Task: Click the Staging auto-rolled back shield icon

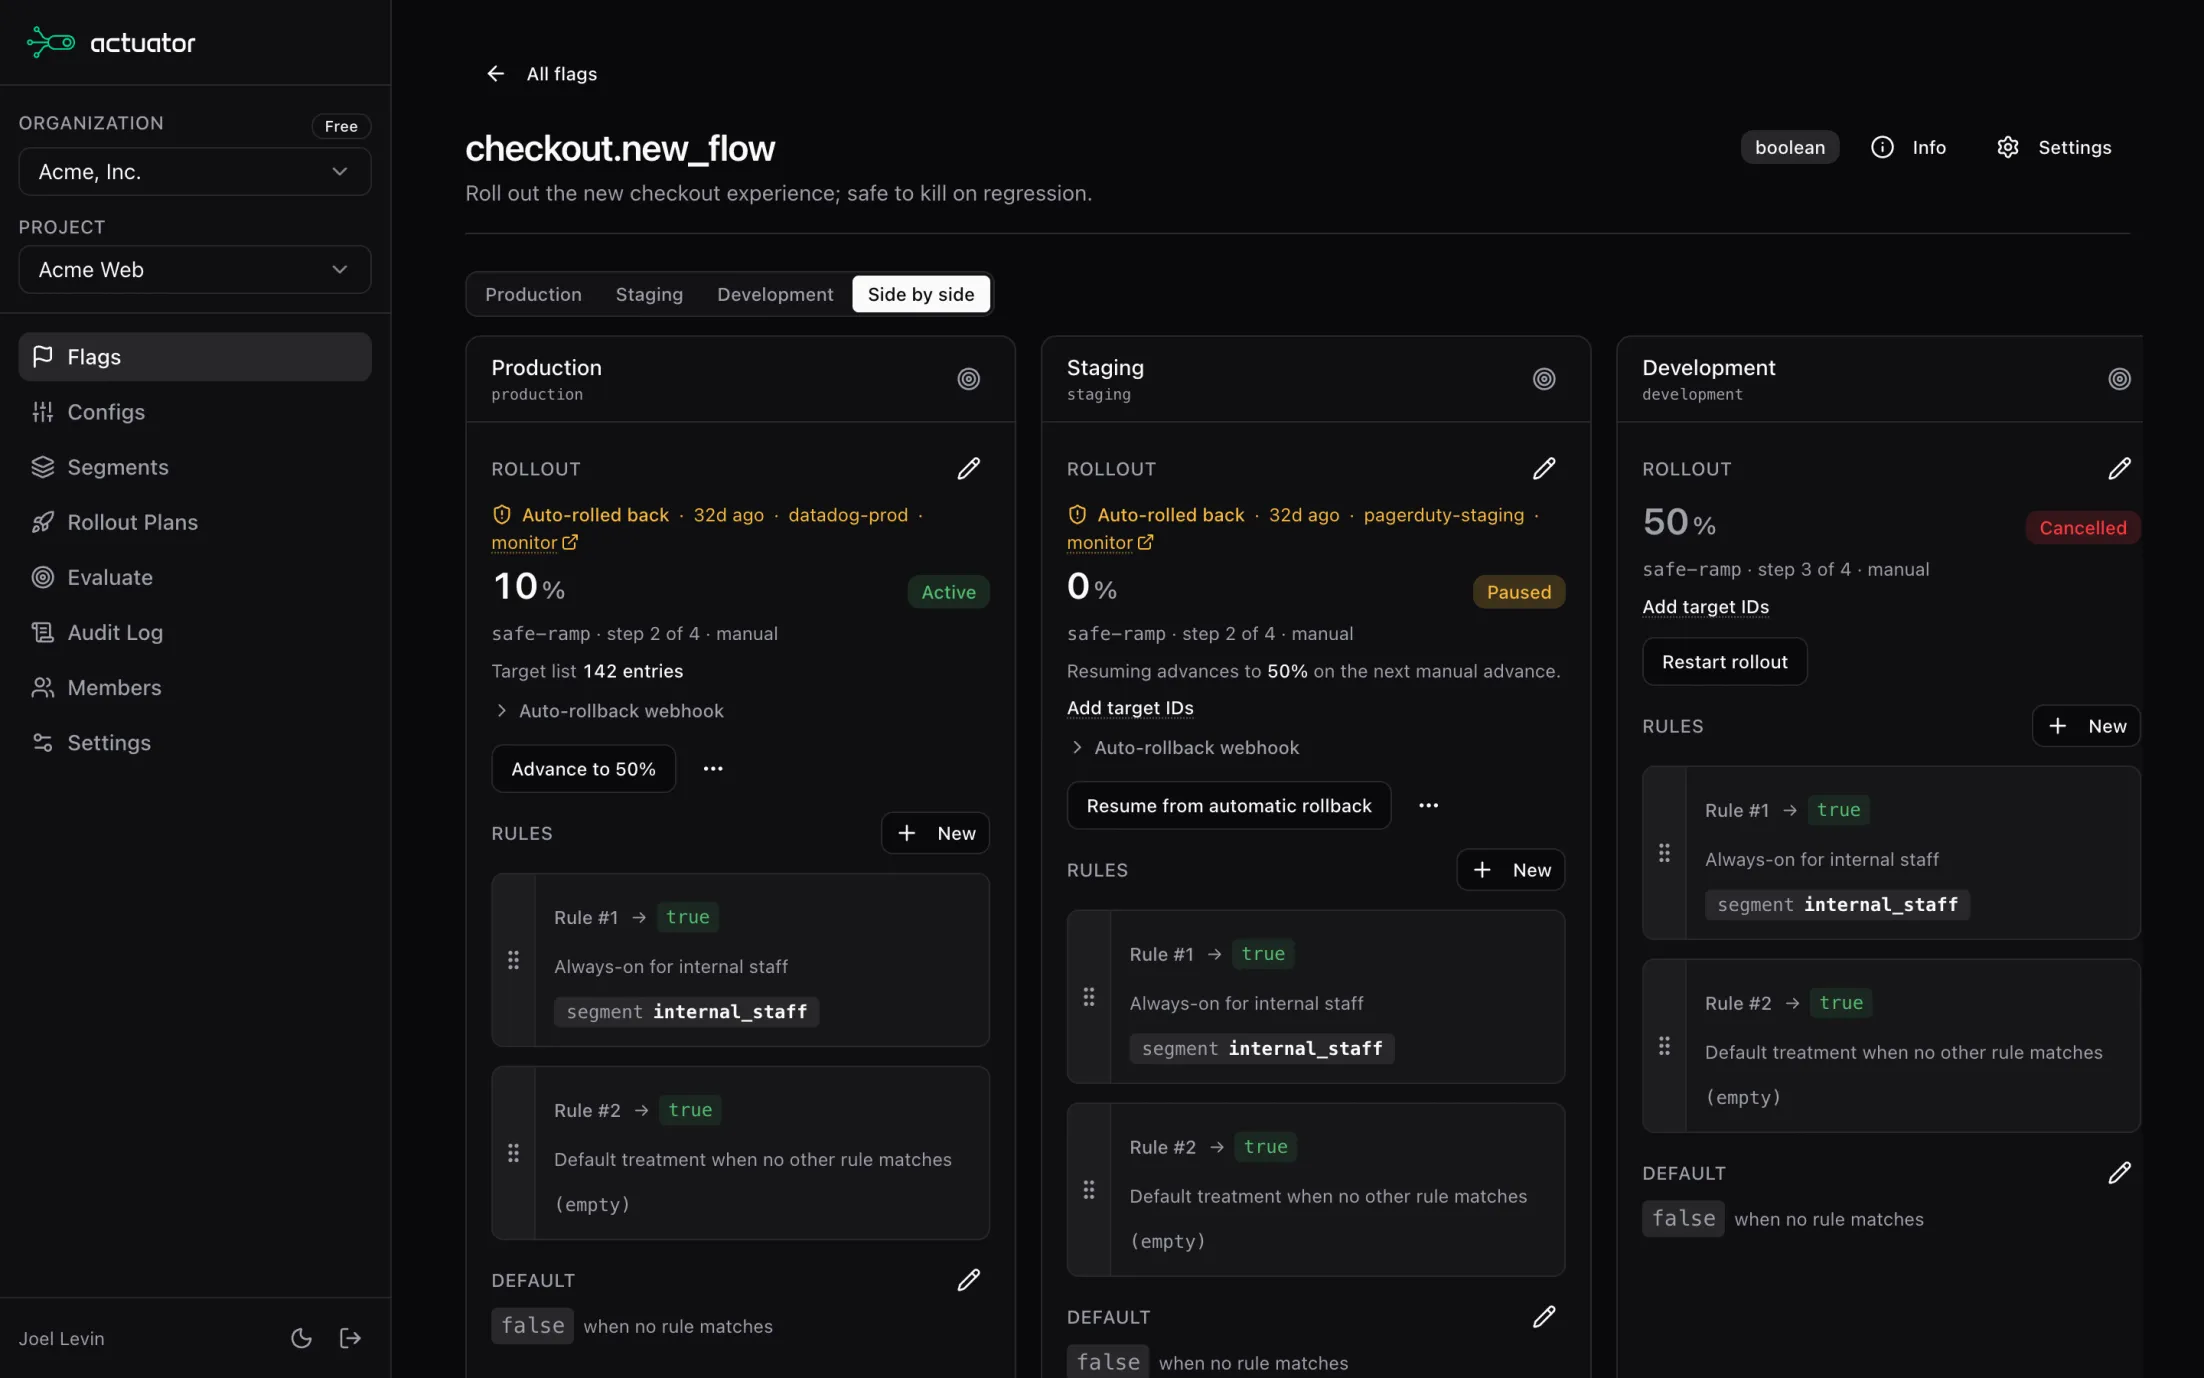Action: tap(1076, 514)
